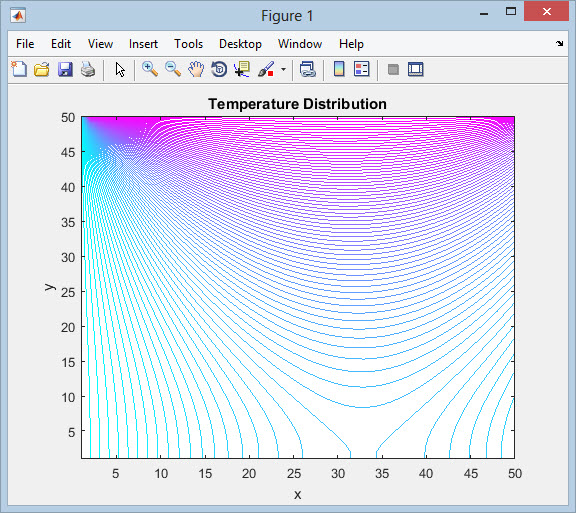
Task: Activate the Data Cursor tool
Action: click(x=242, y=69)
